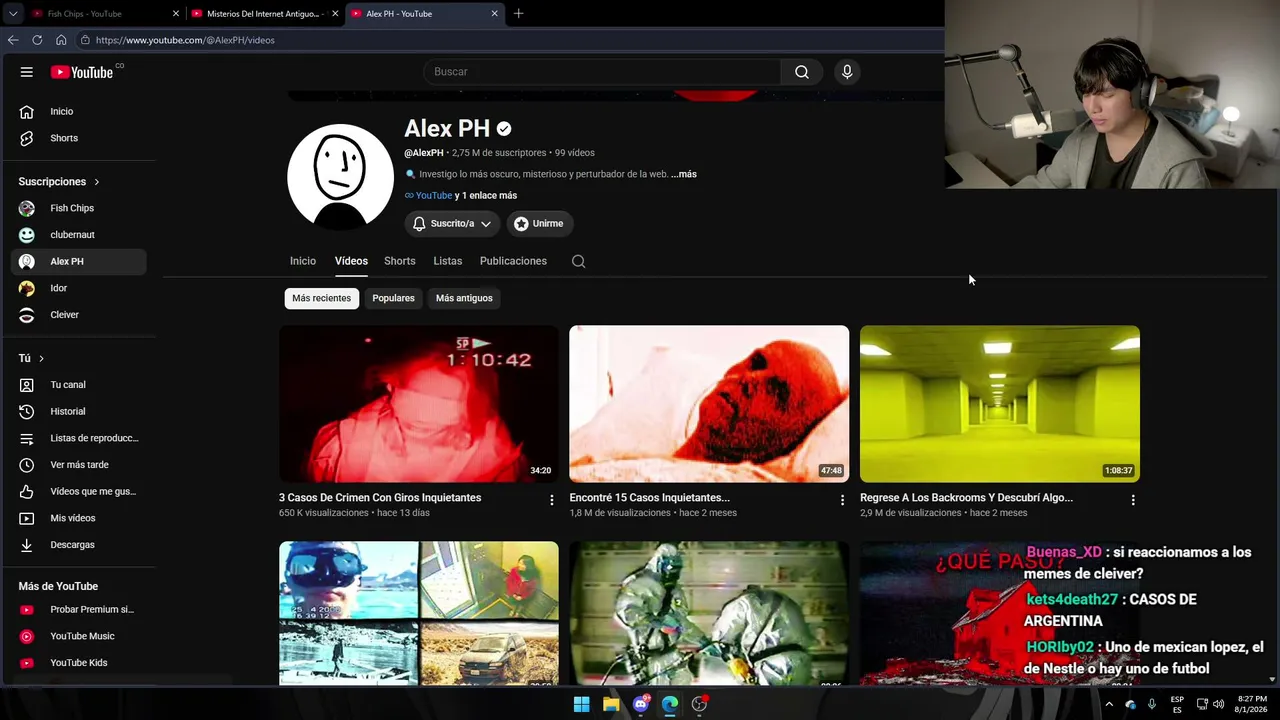1280x720 pixels.
Task: Click the Inicio home icon in sidebar
Action: [27, 111]
